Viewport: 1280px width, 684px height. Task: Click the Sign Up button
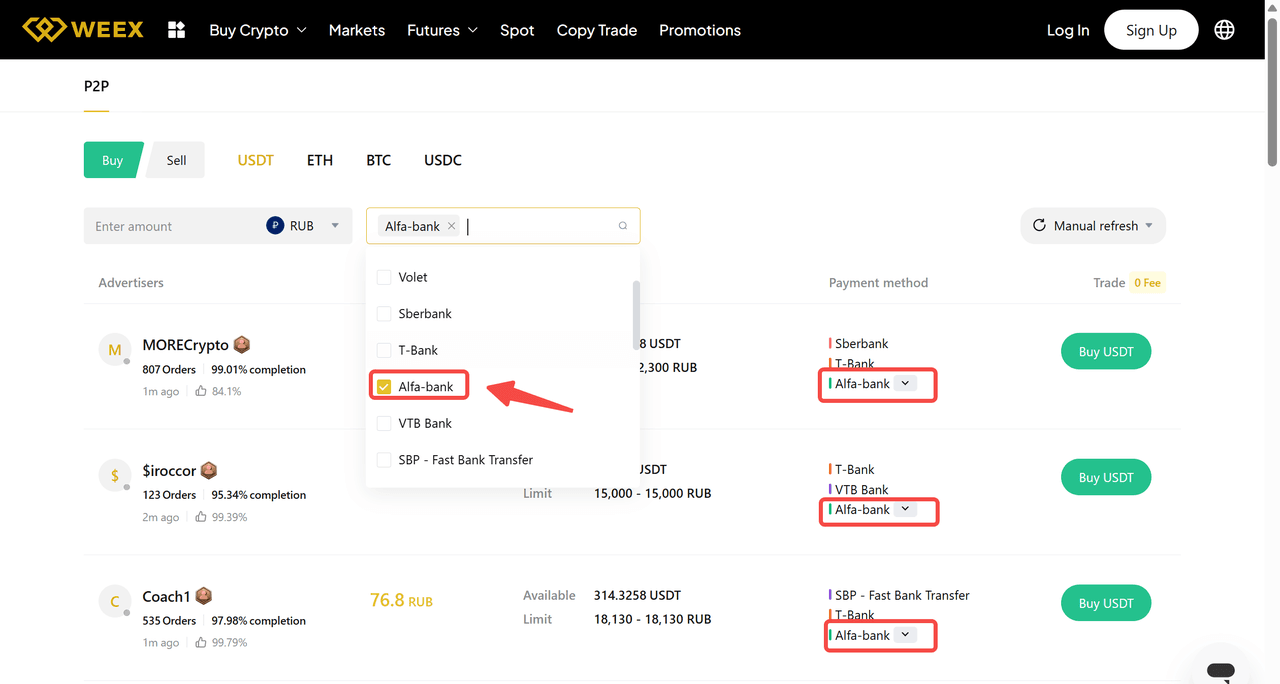[x=1151, y=30]
